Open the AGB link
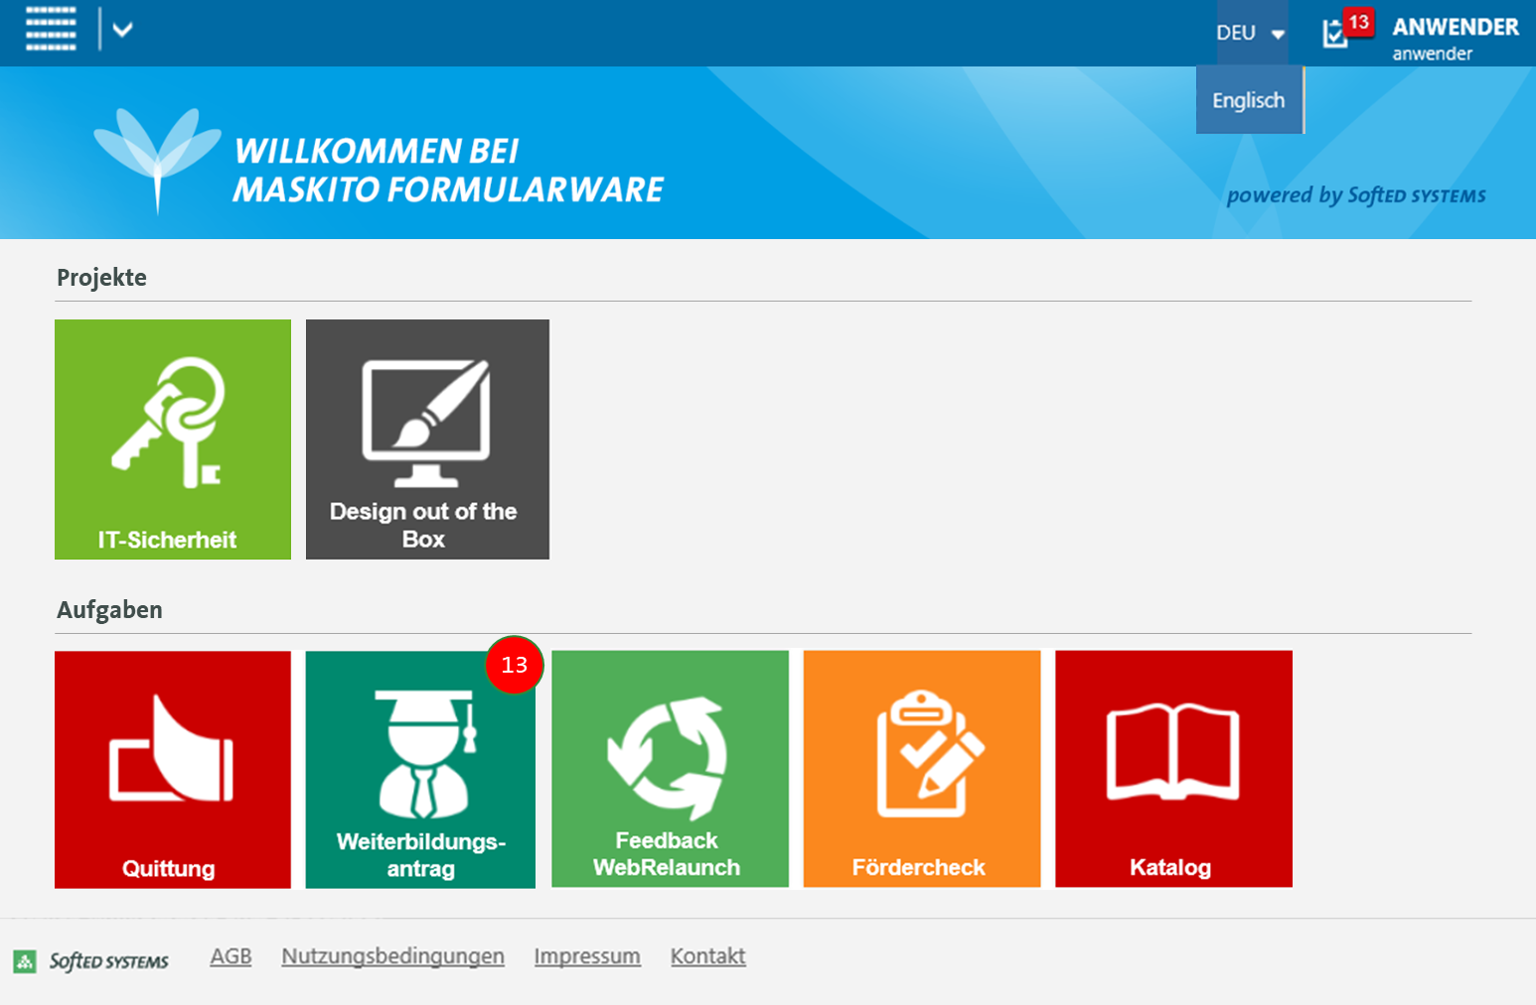Image resolution: width=1536 pixels, height=1005 pixels. coord(231,956)
